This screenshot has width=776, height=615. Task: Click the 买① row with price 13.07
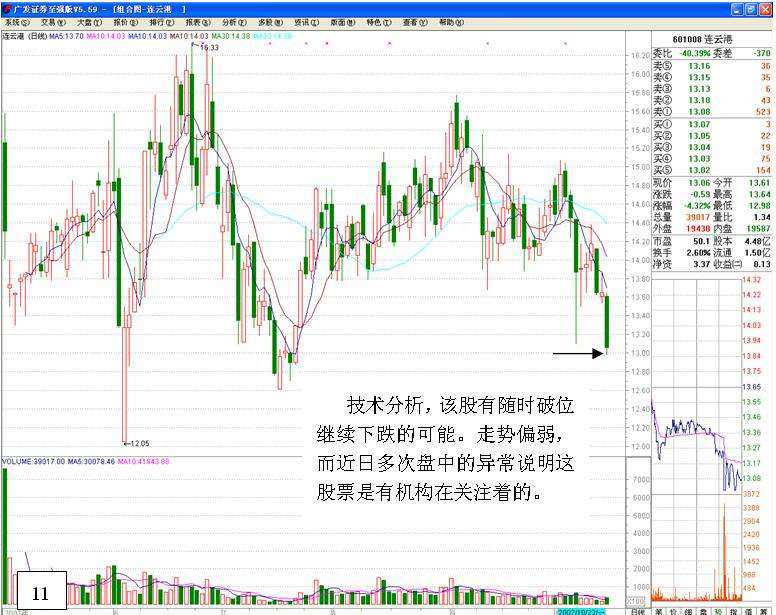(x=712, y=124)
